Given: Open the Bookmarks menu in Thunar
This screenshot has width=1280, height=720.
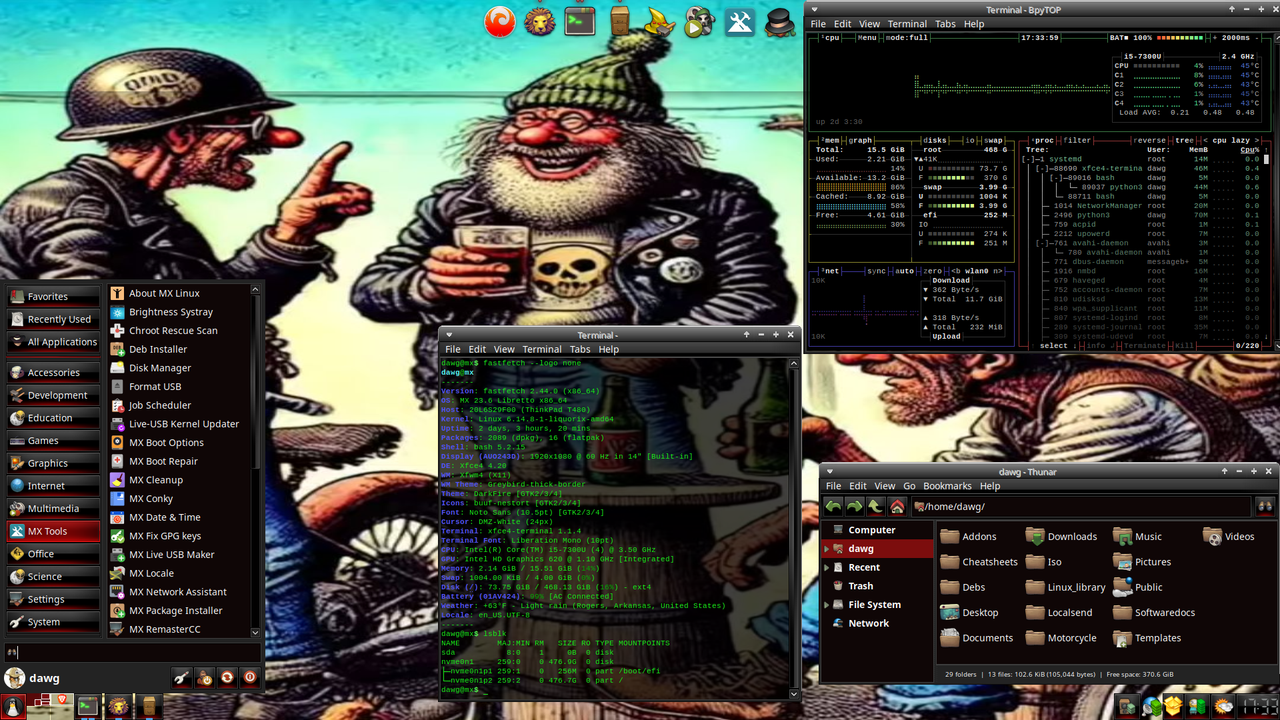Looking at the screenshot, I should [x=947, y=486].
